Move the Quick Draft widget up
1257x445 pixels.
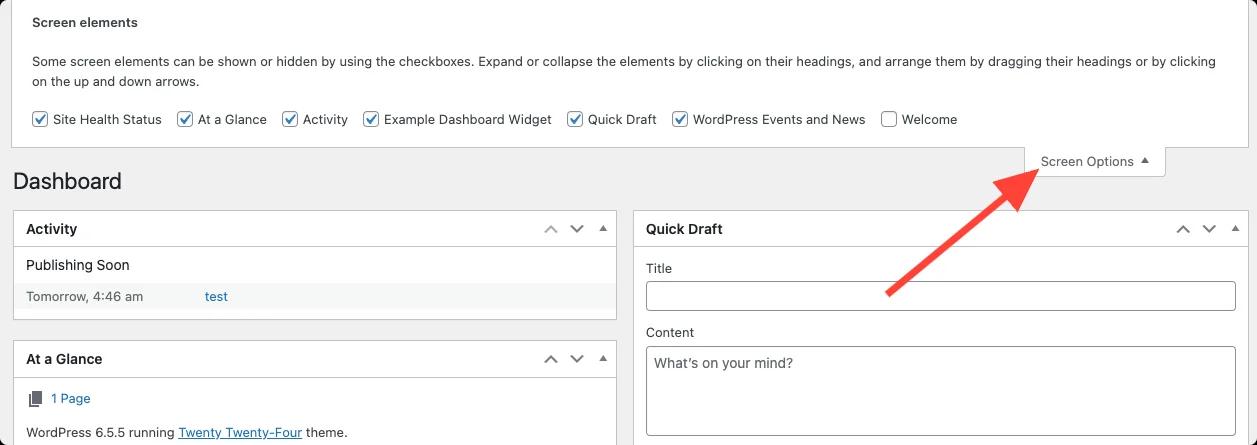1183,229
